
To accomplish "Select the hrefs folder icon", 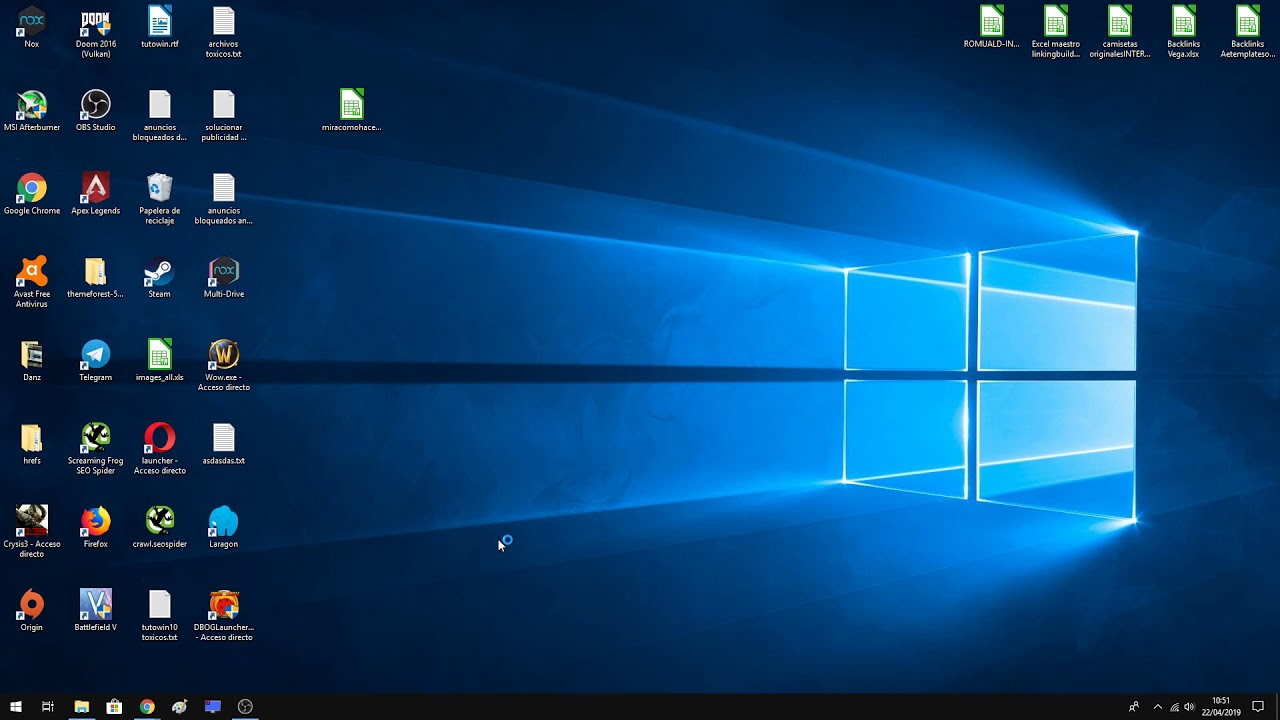I will pos(32,445).
